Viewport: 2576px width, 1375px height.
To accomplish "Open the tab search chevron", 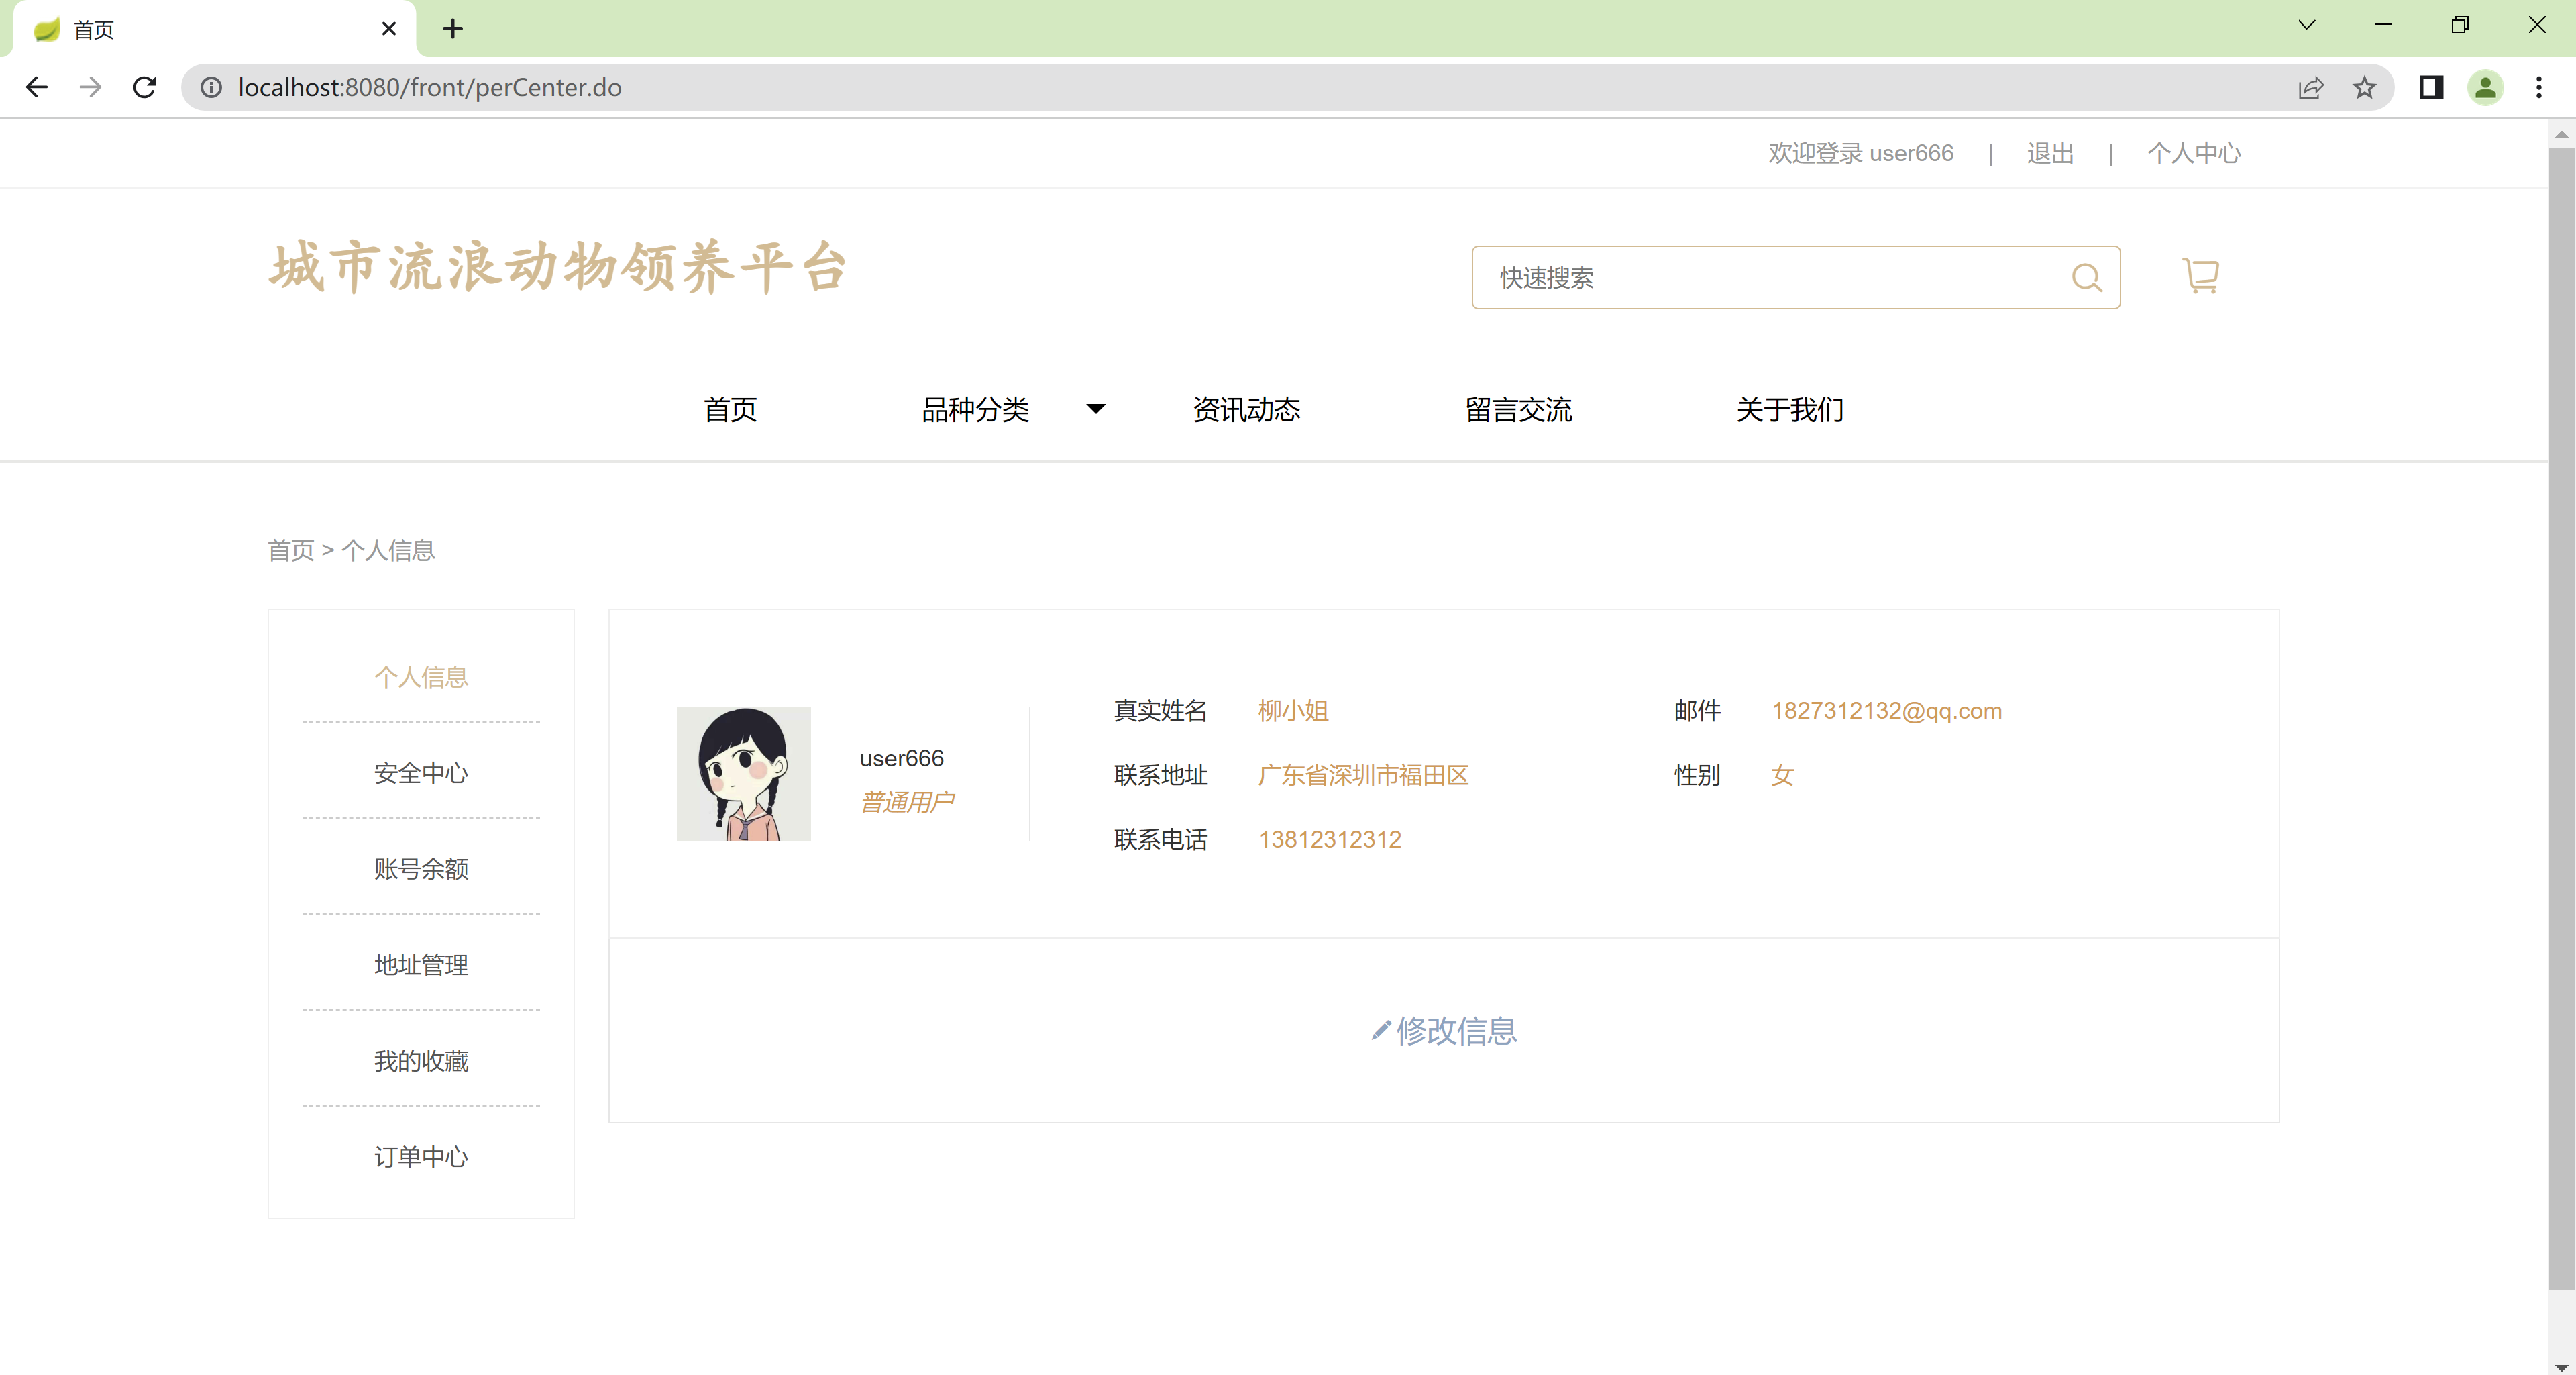I will click(x=2307, y=25).
